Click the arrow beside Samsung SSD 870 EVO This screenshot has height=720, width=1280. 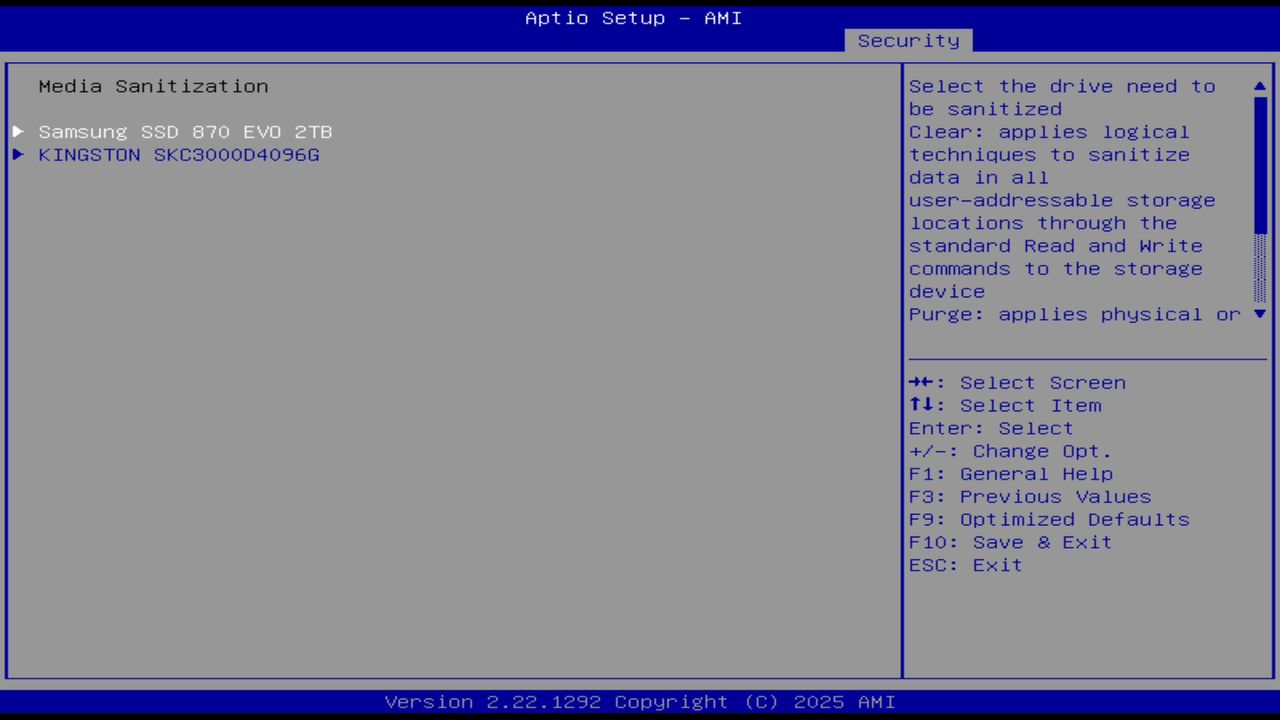(18, 132)
